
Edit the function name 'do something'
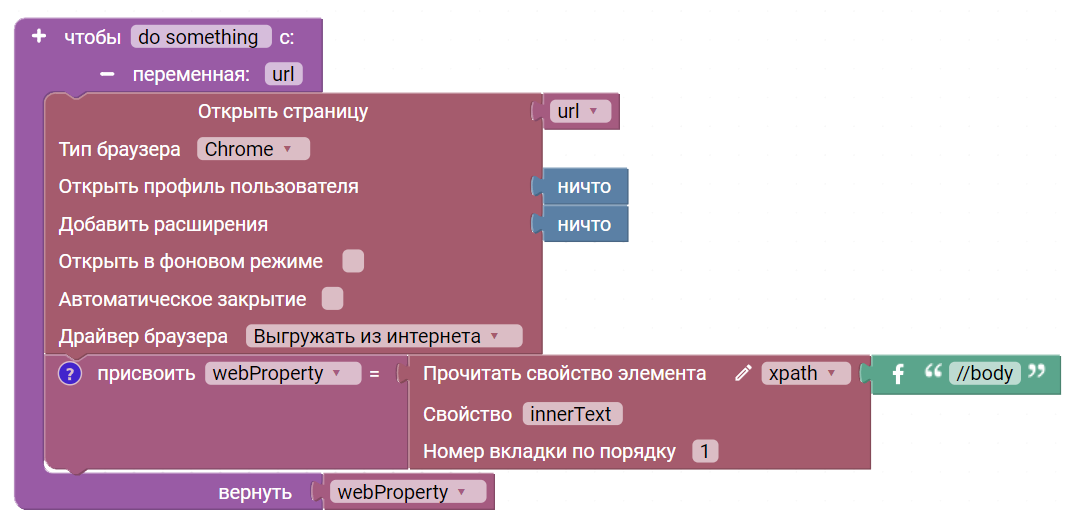pos(201,37)
